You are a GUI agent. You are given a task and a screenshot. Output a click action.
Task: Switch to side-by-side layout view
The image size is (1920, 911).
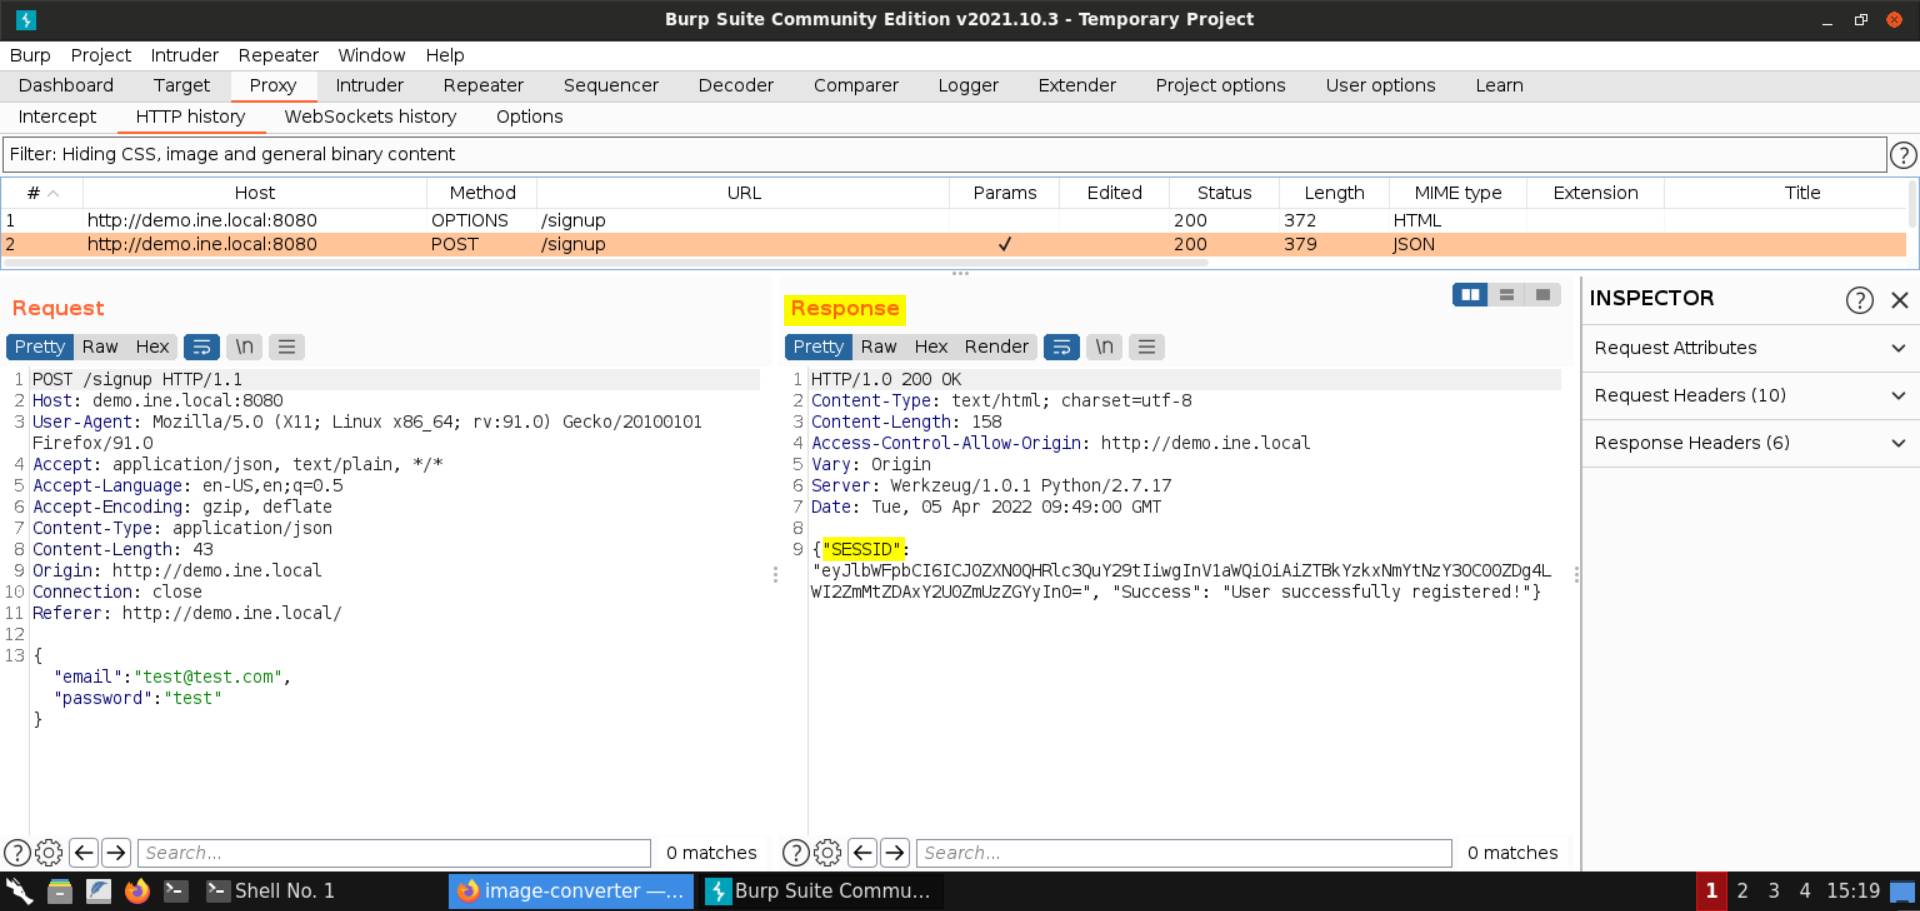pyautogui.click(x=1470, y=295)
